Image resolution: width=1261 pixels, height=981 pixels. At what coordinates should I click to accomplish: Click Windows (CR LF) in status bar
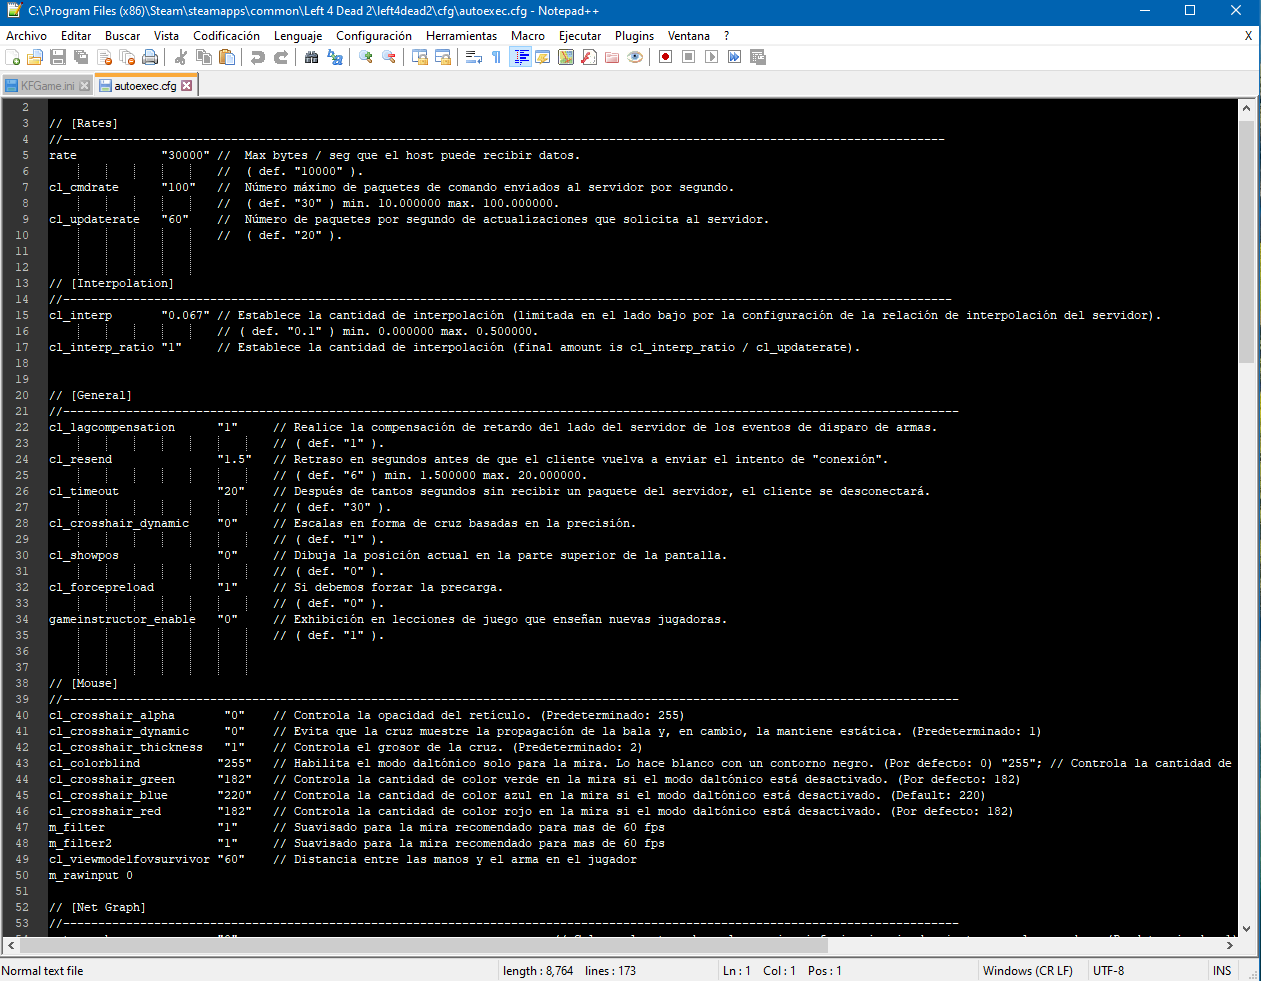click(x=1028, y=971)
